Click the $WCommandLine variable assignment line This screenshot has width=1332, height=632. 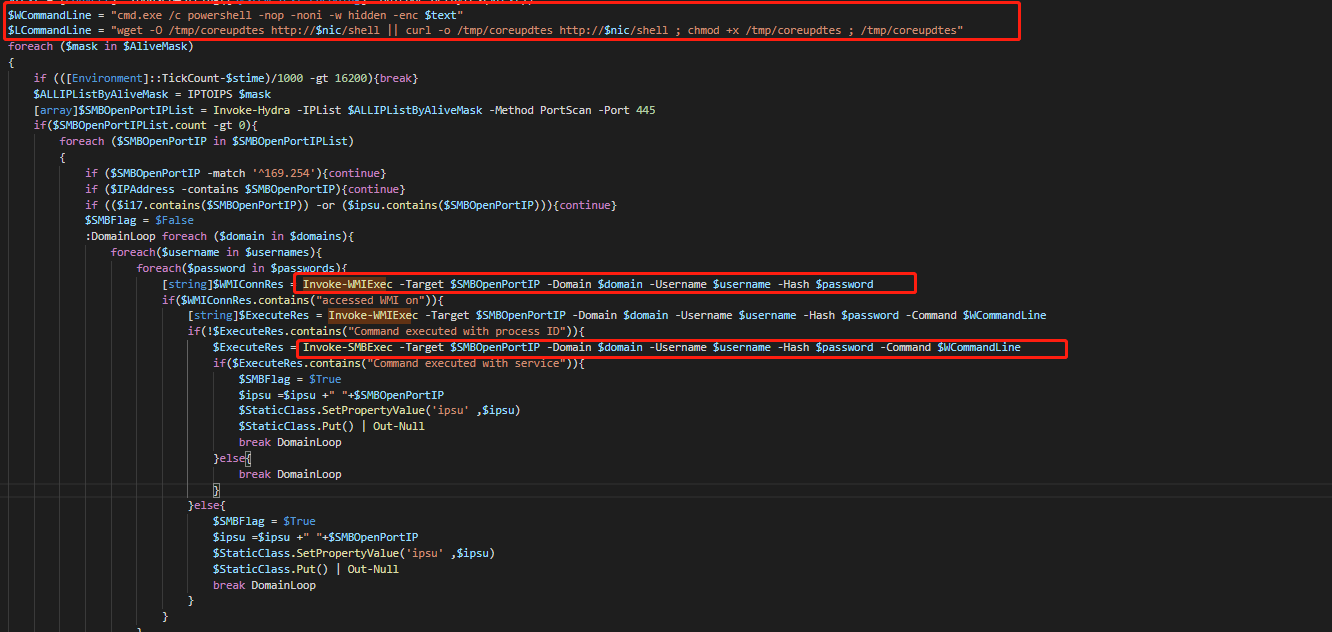235,15
